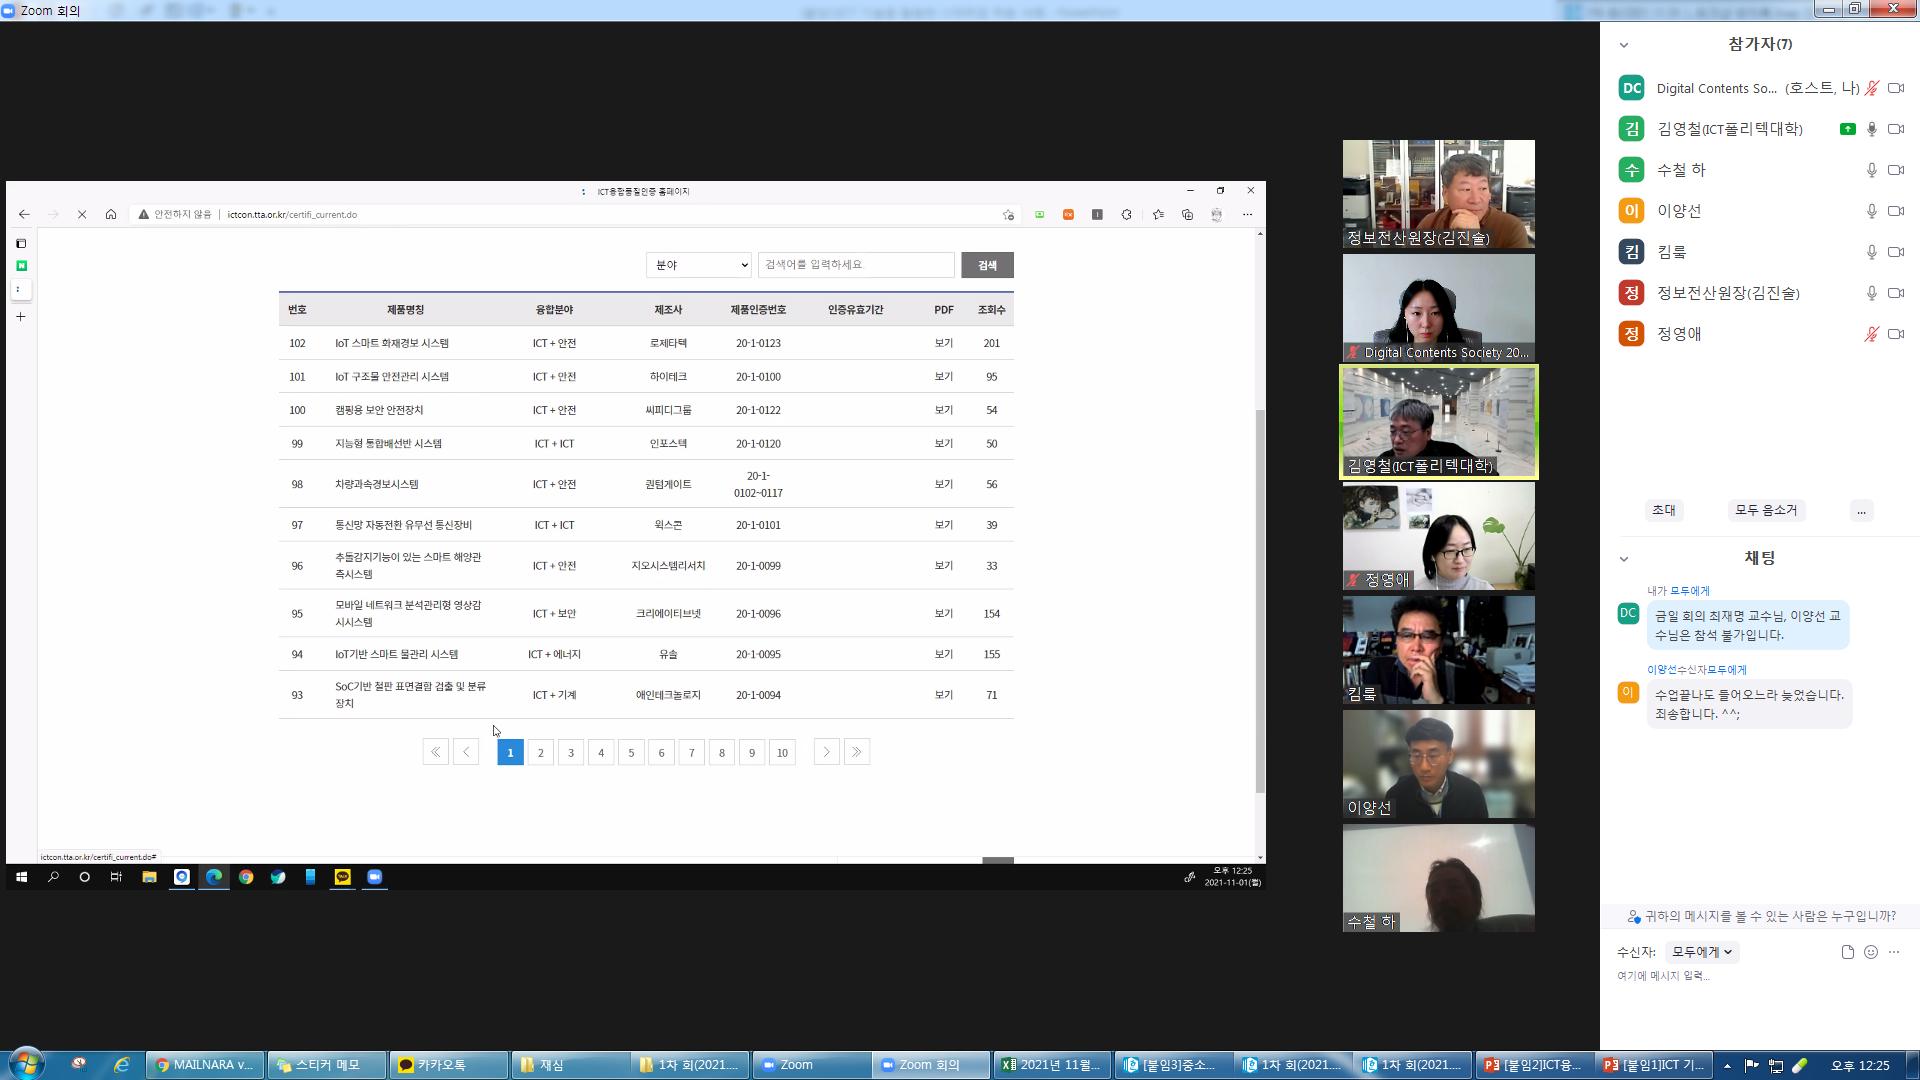Toggle 정영애 muted microphone icon
The width and height of the screenshot is (1920, 1080).
[x=1871, y=334]
